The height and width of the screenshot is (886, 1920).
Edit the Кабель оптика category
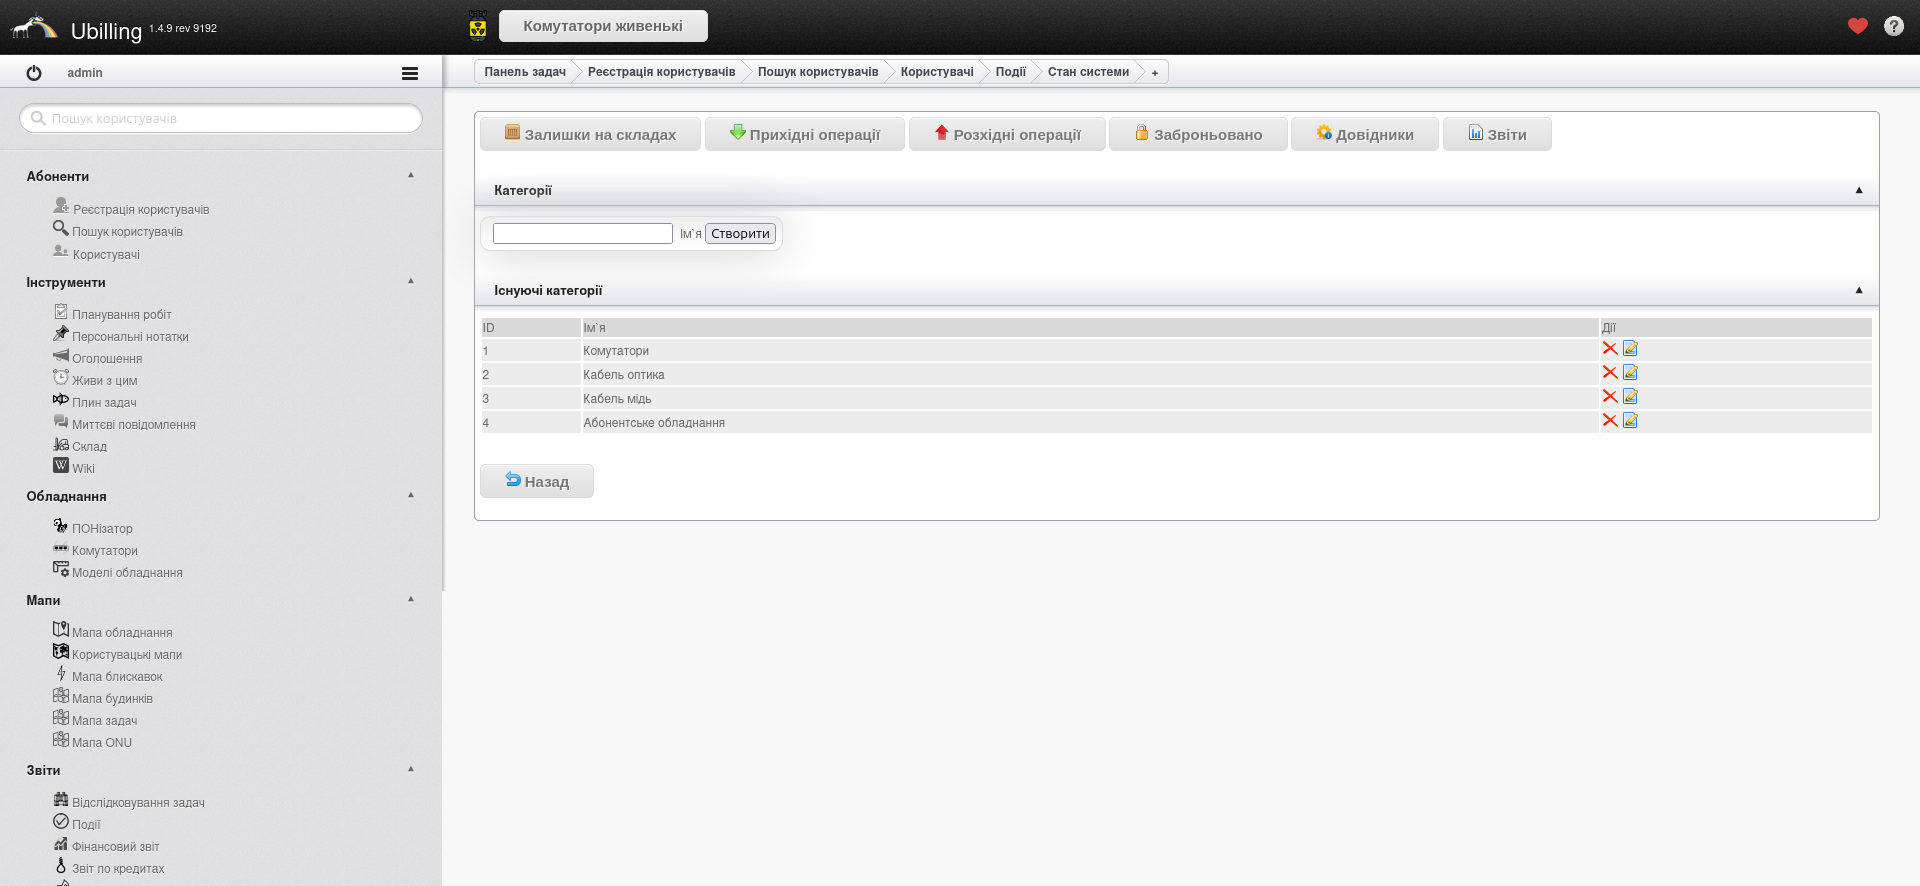1630,373
